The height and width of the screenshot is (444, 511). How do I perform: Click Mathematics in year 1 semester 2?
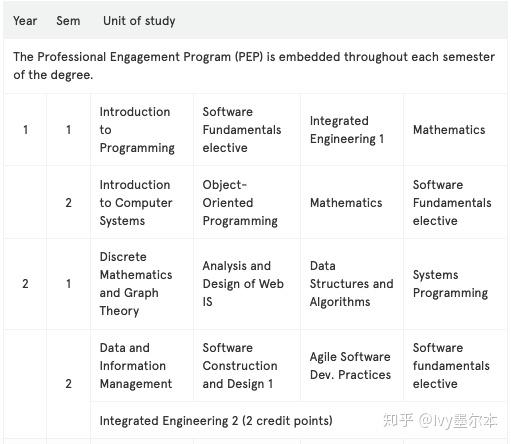click(x=346, y=203)
